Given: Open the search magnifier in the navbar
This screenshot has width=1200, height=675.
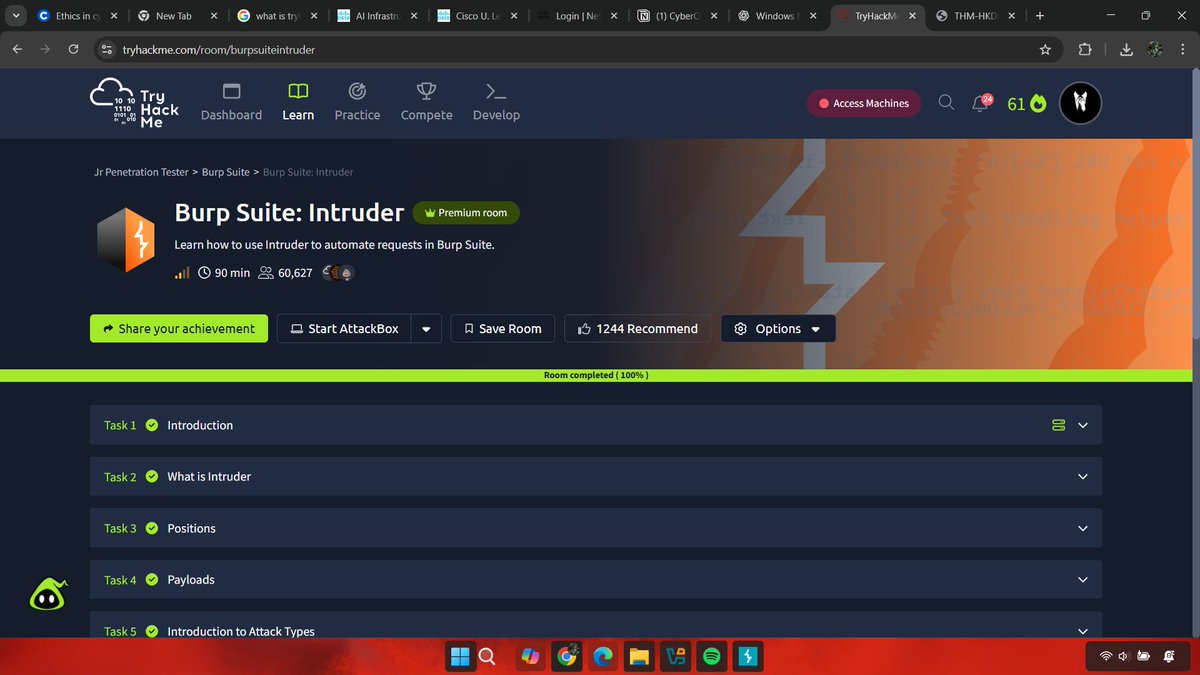Looking at the screenshot, I should (945, 102).
